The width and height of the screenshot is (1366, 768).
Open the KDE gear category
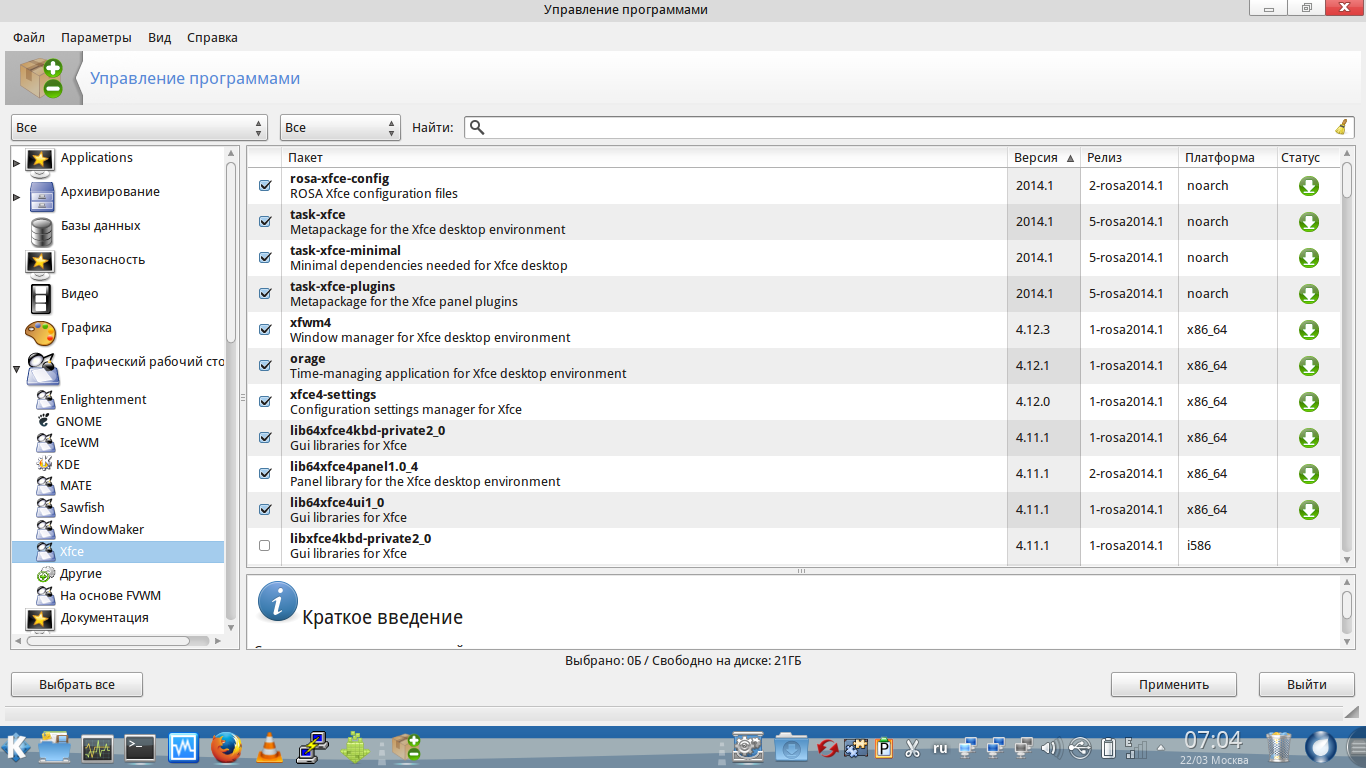click(x=44, y=464)
